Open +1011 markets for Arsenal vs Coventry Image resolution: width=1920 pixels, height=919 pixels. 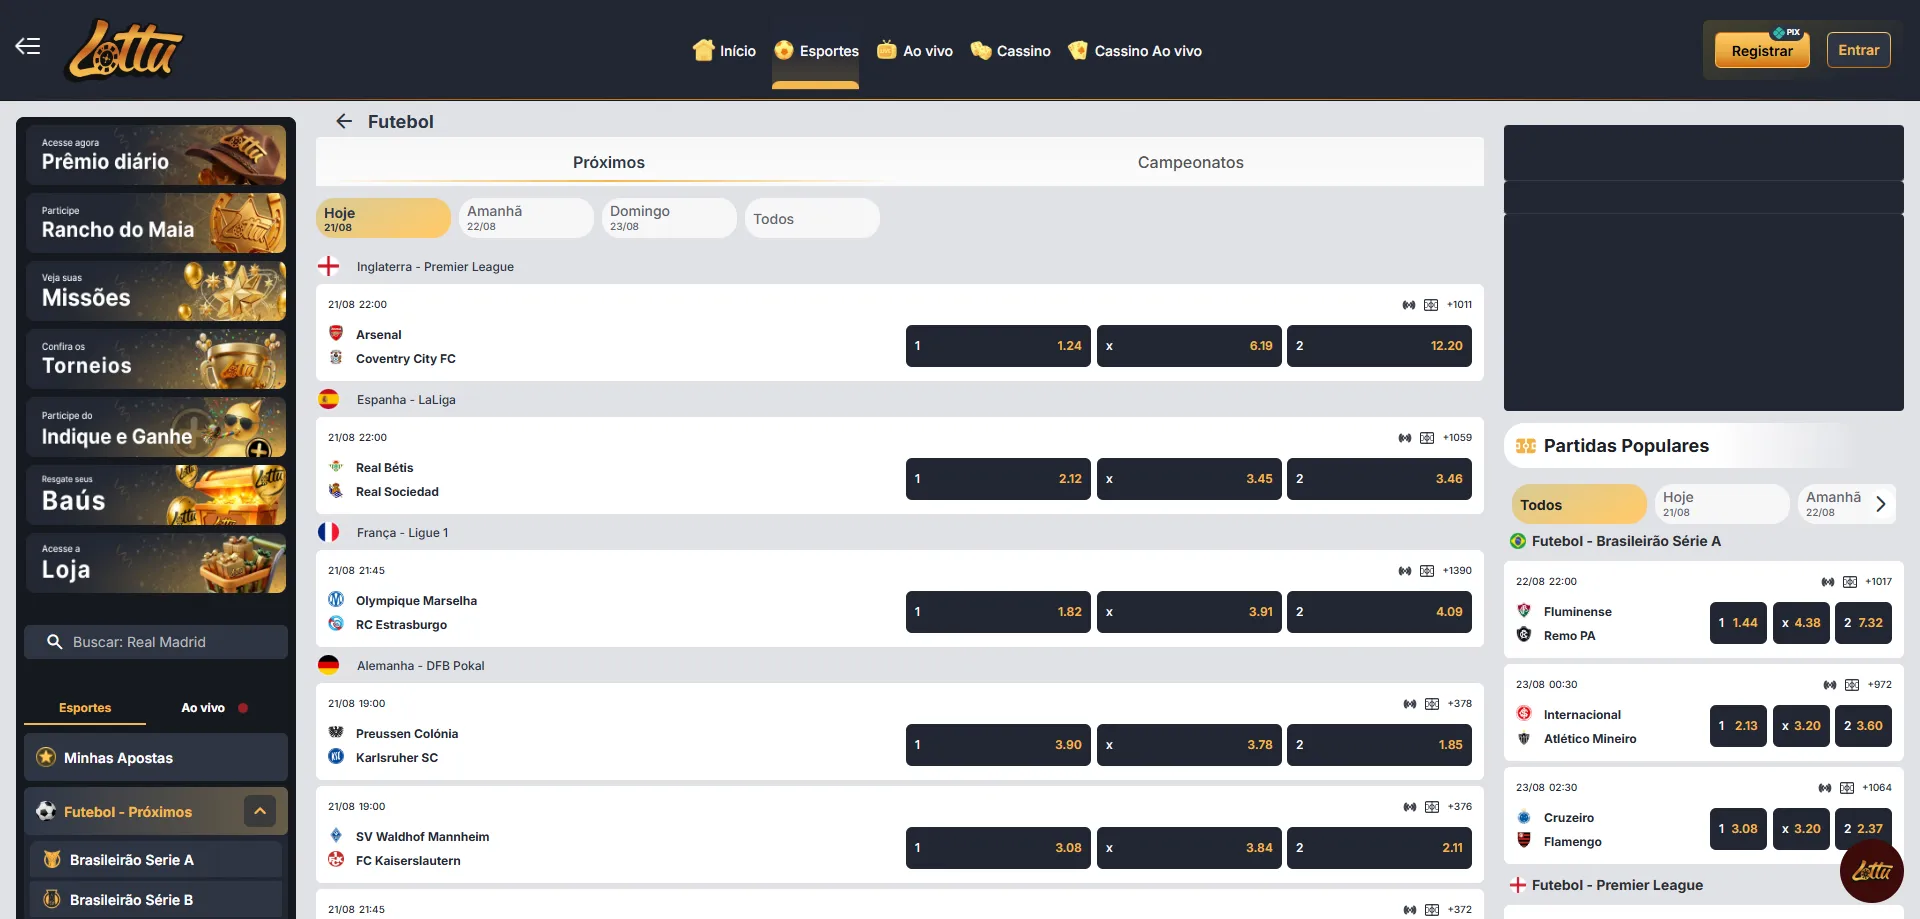pos(1459,305)
